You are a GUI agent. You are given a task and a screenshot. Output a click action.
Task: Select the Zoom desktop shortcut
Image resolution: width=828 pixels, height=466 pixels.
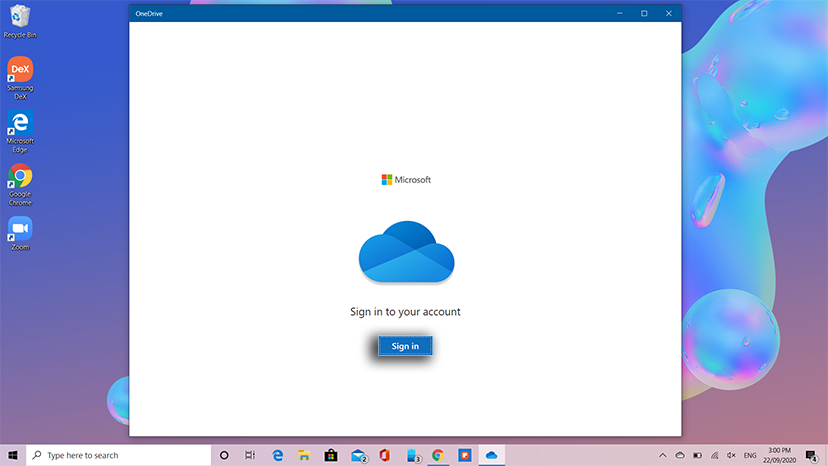click(20, 234)
